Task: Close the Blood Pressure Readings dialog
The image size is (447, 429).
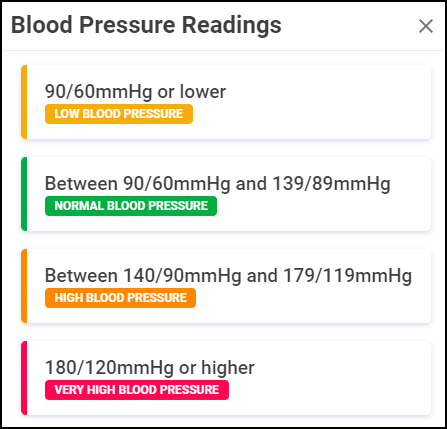Action: pyautogui.click(x=426, y=26)
